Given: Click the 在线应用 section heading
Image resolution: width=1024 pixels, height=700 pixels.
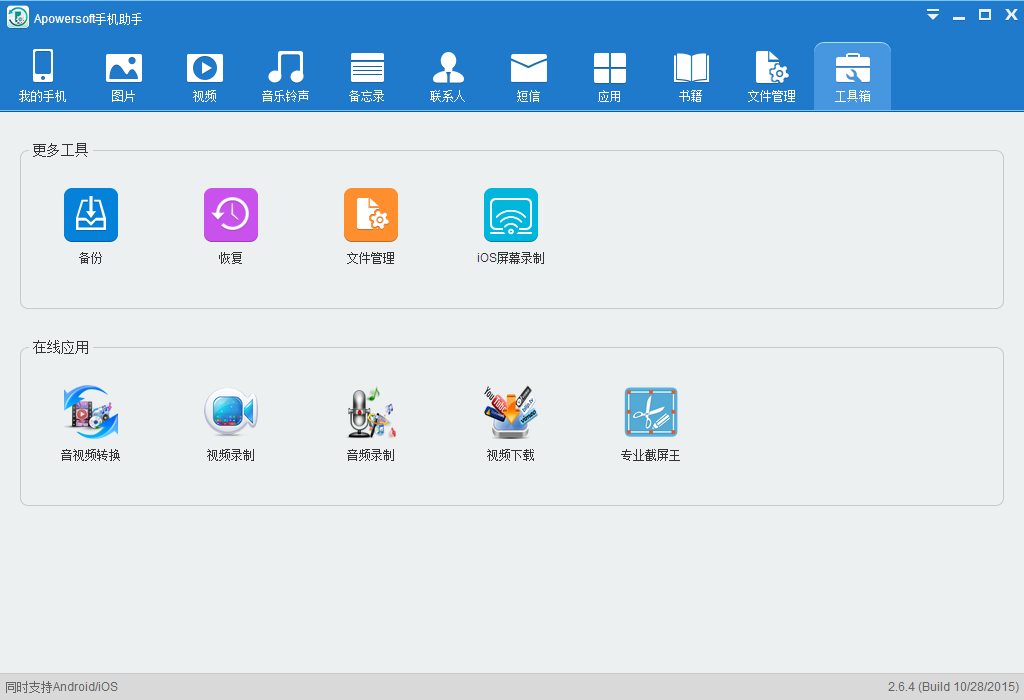Looking at the screenshot, I should coord(60,347).
